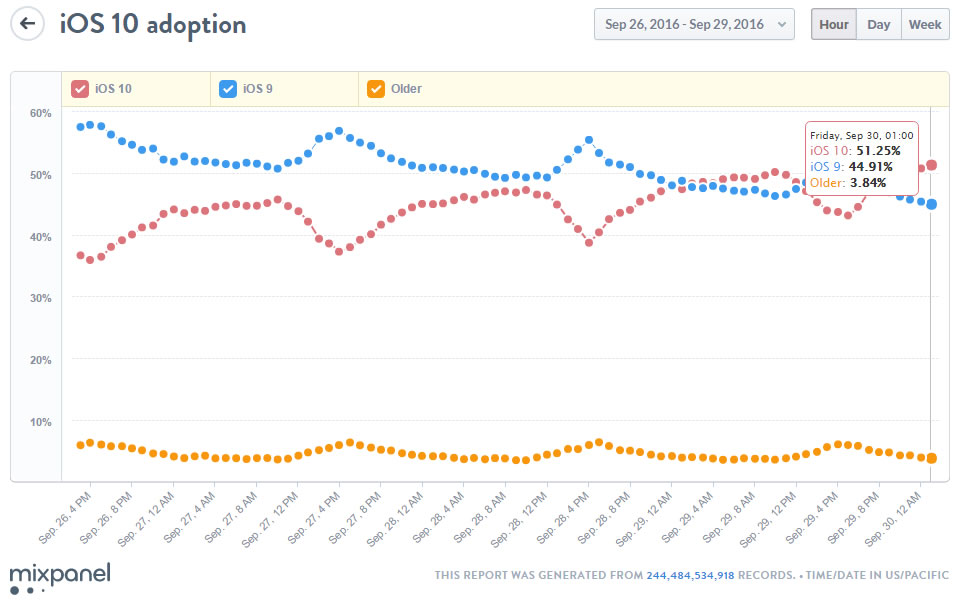Click the first blue iOS 9 data point
This screenshot has height=600, width=960.
coord(80,127)
